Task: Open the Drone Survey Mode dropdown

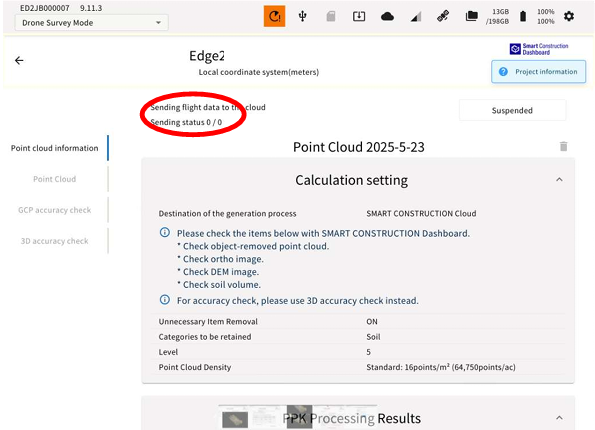Action: point(91,23)
